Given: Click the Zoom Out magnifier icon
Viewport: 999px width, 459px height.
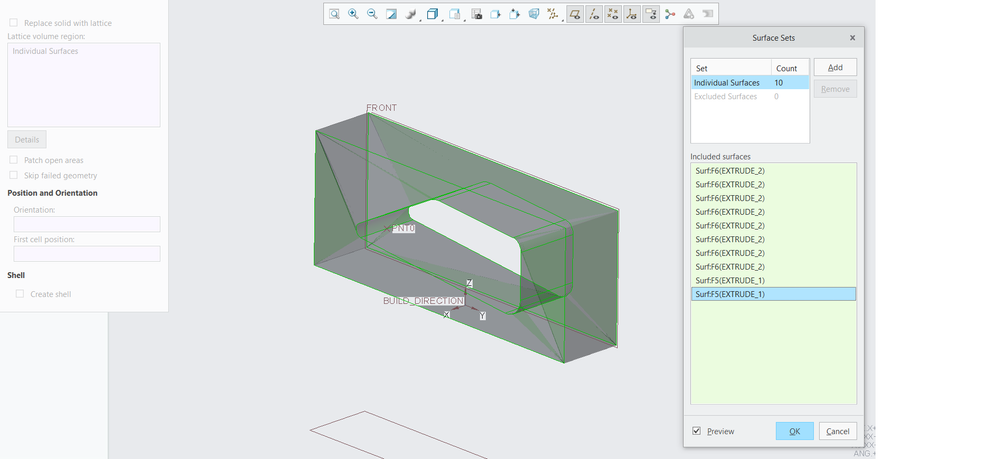Looking at the screenshot, I should (372, 14).
